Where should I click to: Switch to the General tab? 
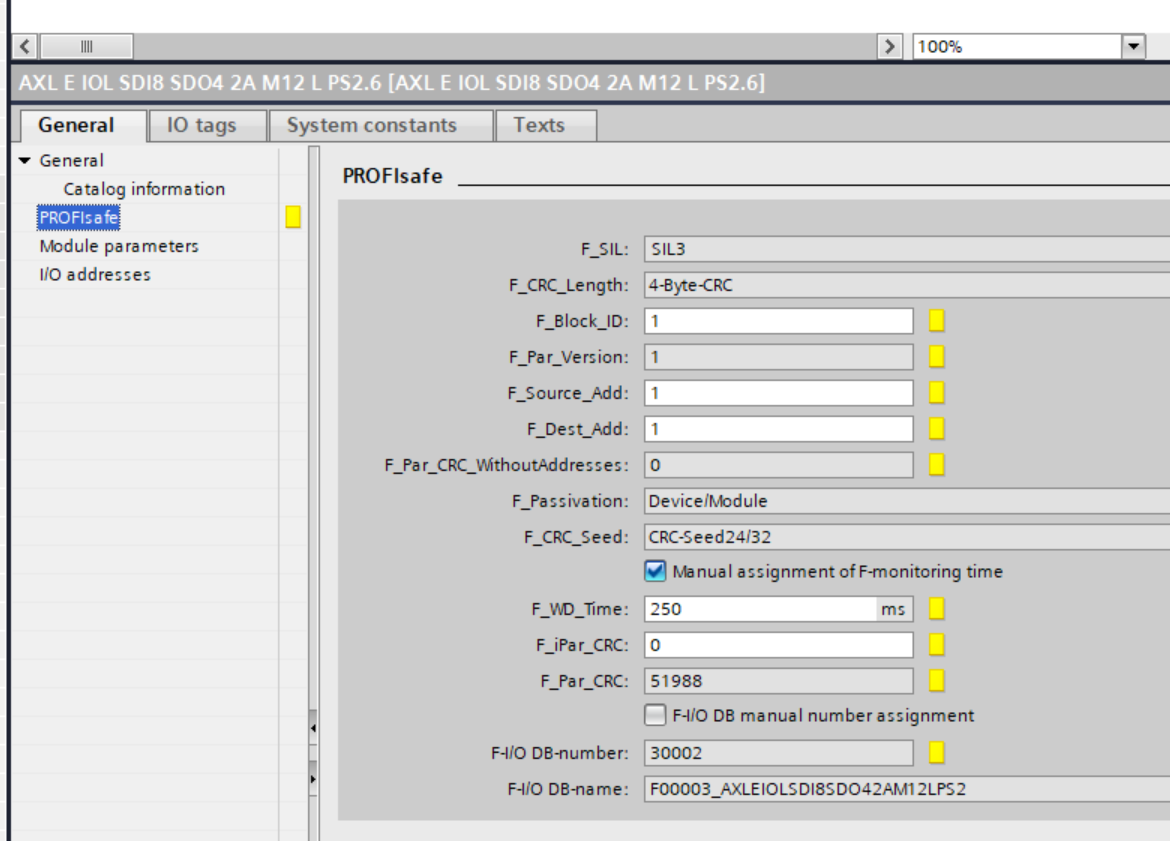(83, 125)
